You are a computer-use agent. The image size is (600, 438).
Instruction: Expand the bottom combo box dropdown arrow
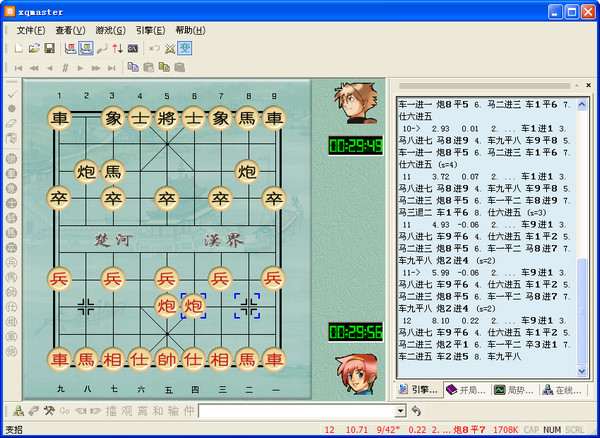point(400,411)
